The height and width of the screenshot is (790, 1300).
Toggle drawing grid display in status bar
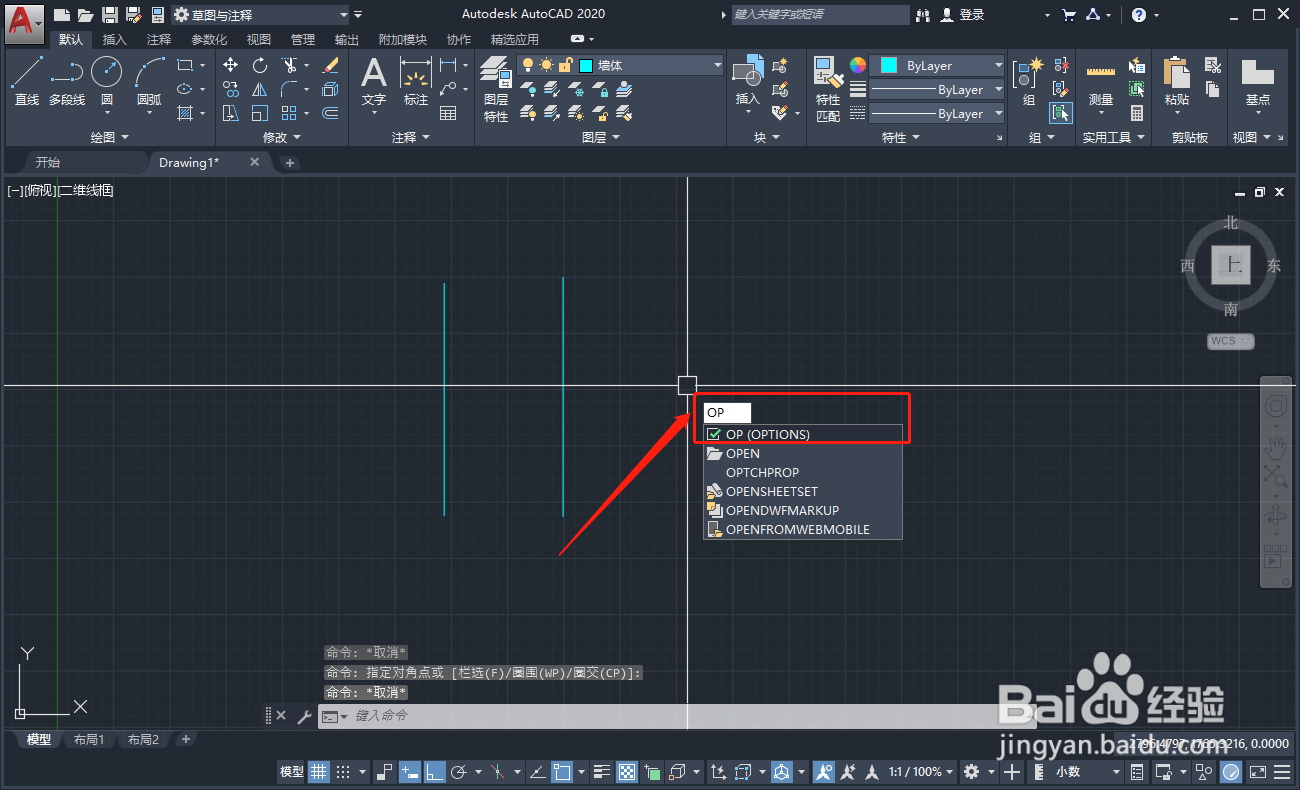[319, 771]
